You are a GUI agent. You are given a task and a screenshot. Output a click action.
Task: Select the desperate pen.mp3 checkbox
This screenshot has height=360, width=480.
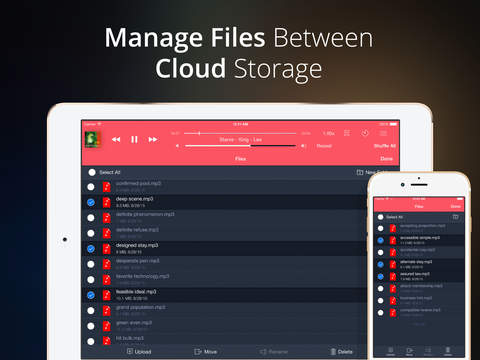click(x=91, y=264)
